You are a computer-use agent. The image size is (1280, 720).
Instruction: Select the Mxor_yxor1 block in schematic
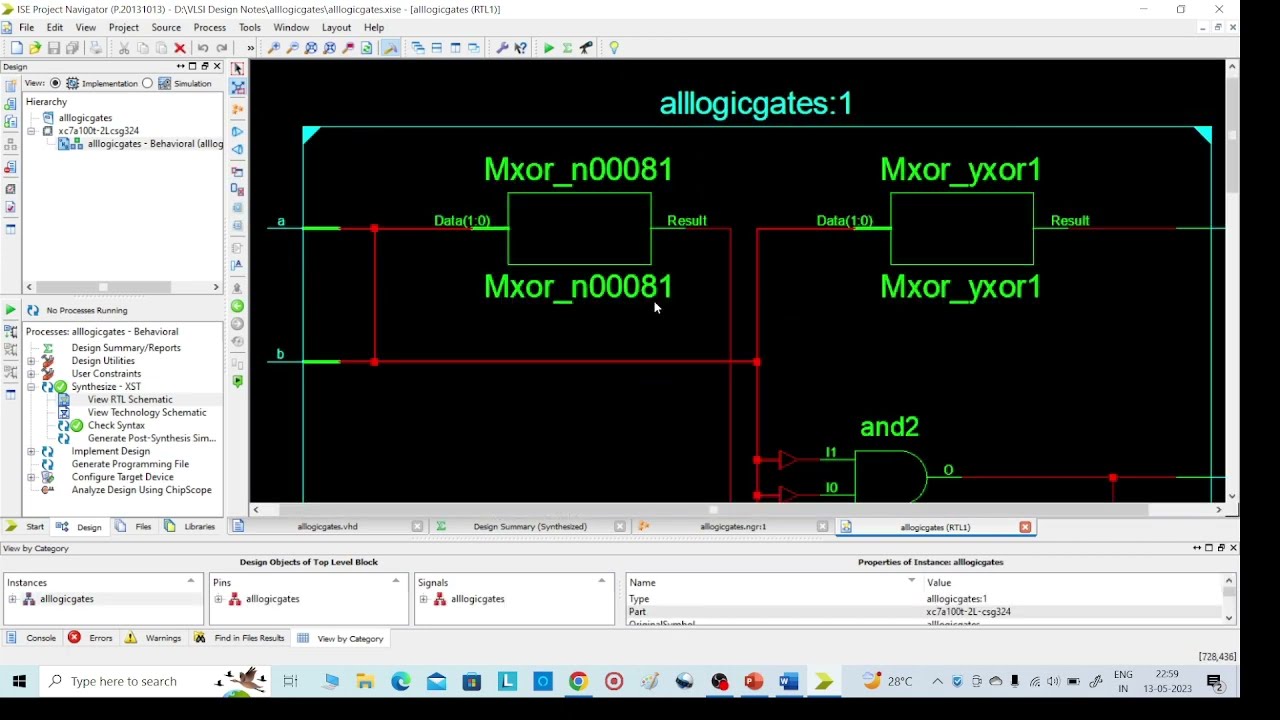tap(962, 229)
